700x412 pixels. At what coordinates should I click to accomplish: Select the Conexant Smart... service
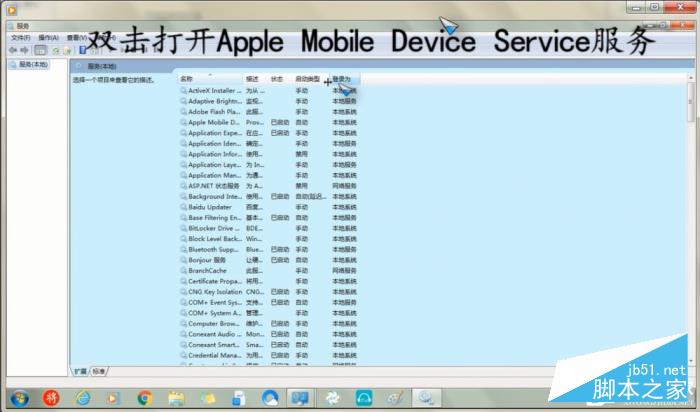[x=268, y=345]
